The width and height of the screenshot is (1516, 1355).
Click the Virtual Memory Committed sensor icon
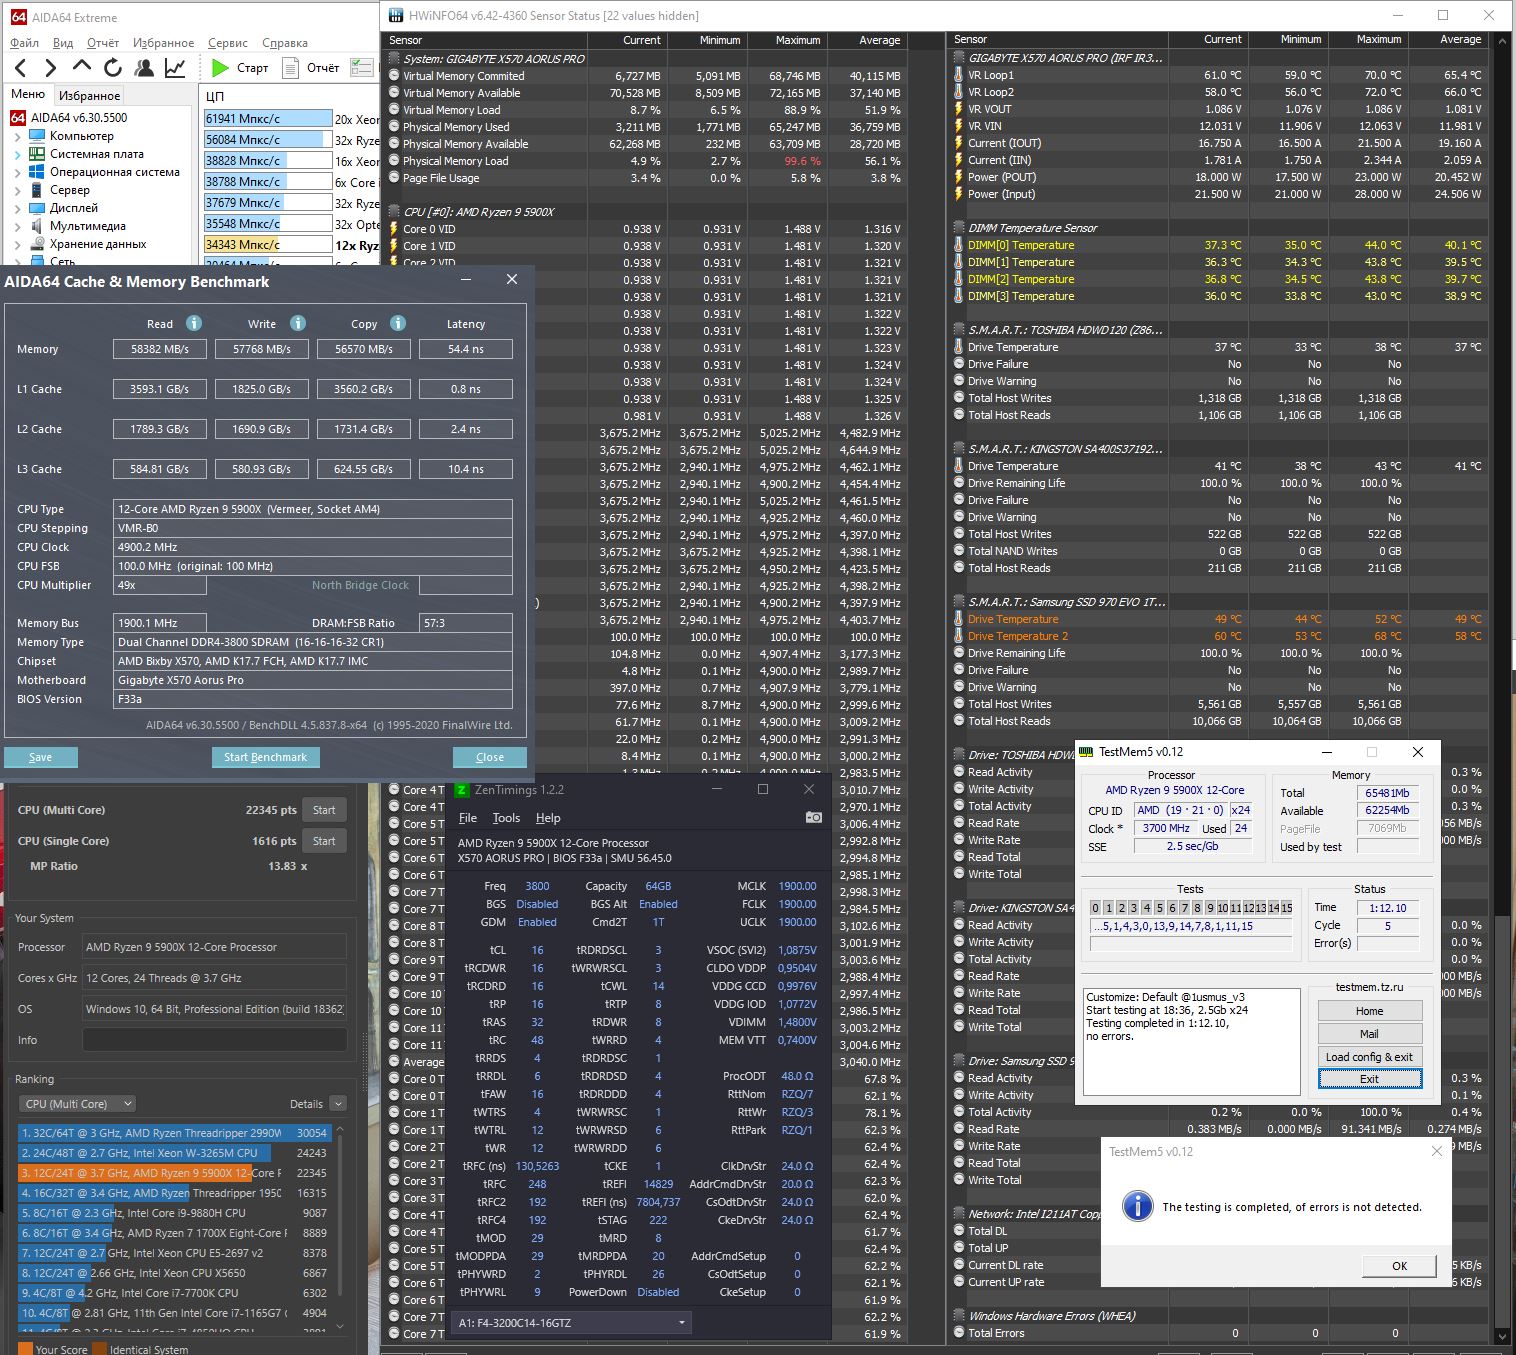tap(394, 76)
